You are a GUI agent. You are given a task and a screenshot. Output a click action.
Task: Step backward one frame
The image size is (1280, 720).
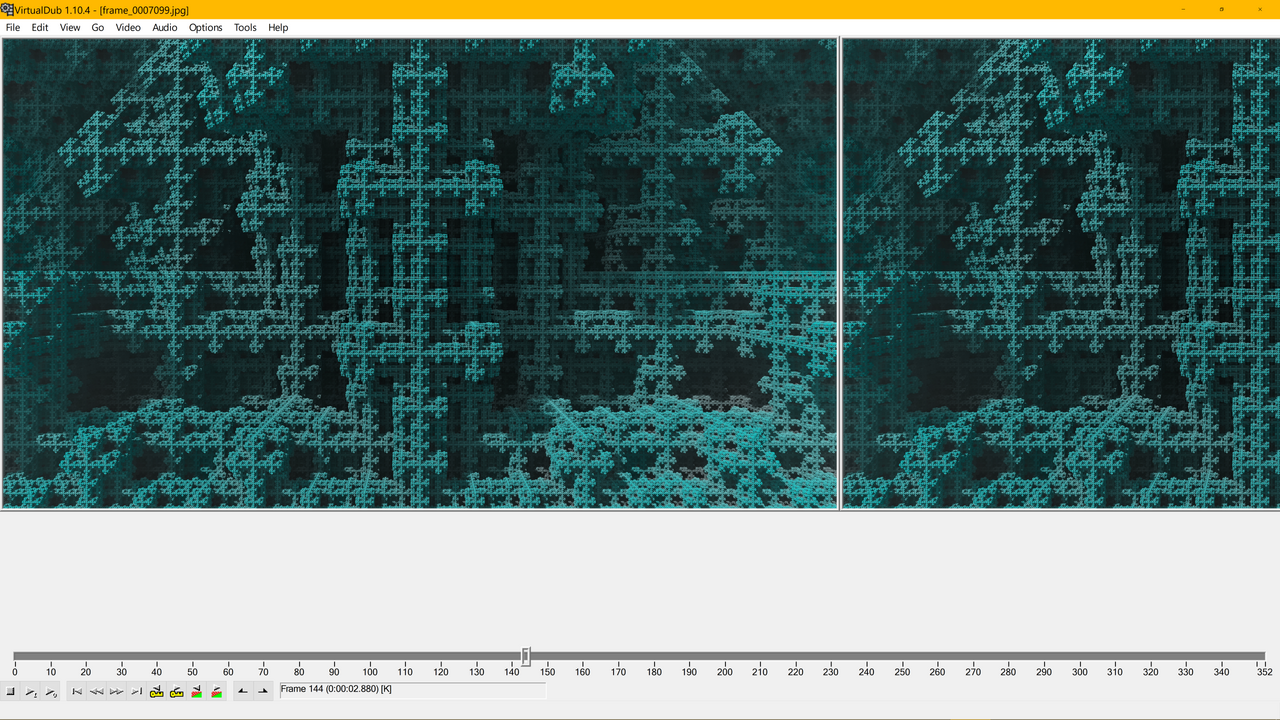pyautogui.click(x=97, y=692)
